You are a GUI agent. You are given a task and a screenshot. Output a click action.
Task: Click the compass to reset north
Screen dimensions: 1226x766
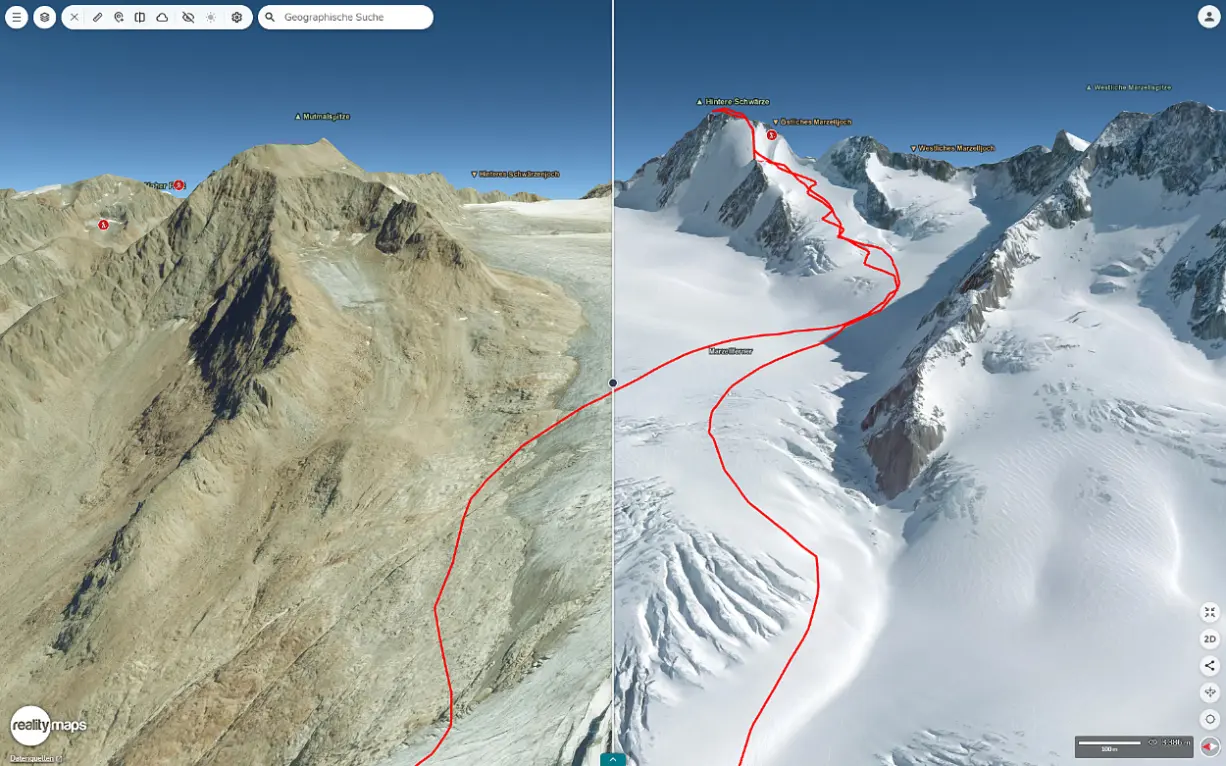click(1210, 746)
